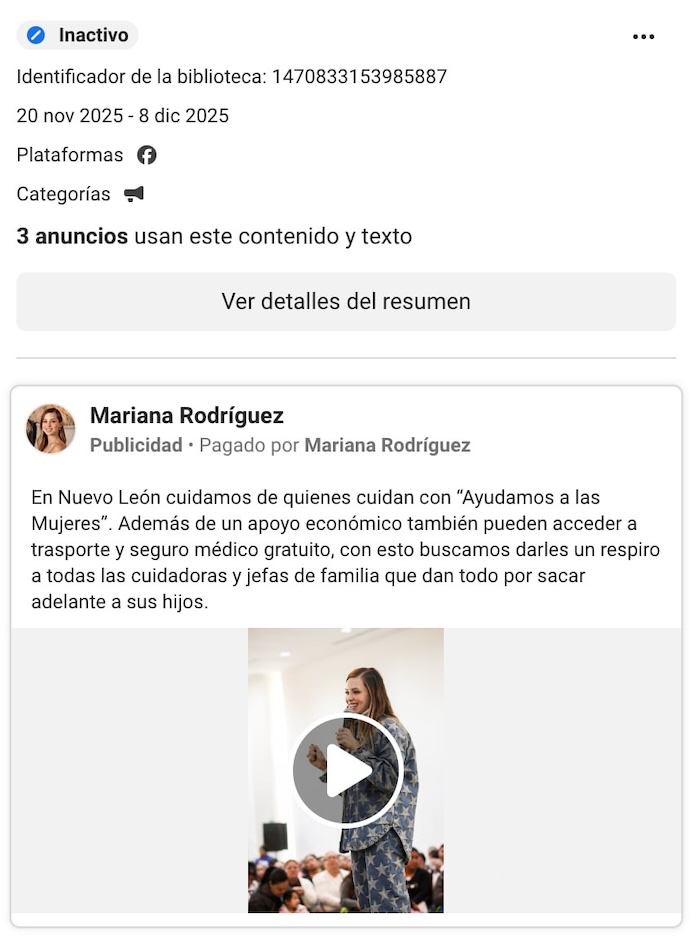Screen dimensions: 700x941
Task: Open Mariana Rodríguez's profile avatar
Action: click(x=51, y=429)
